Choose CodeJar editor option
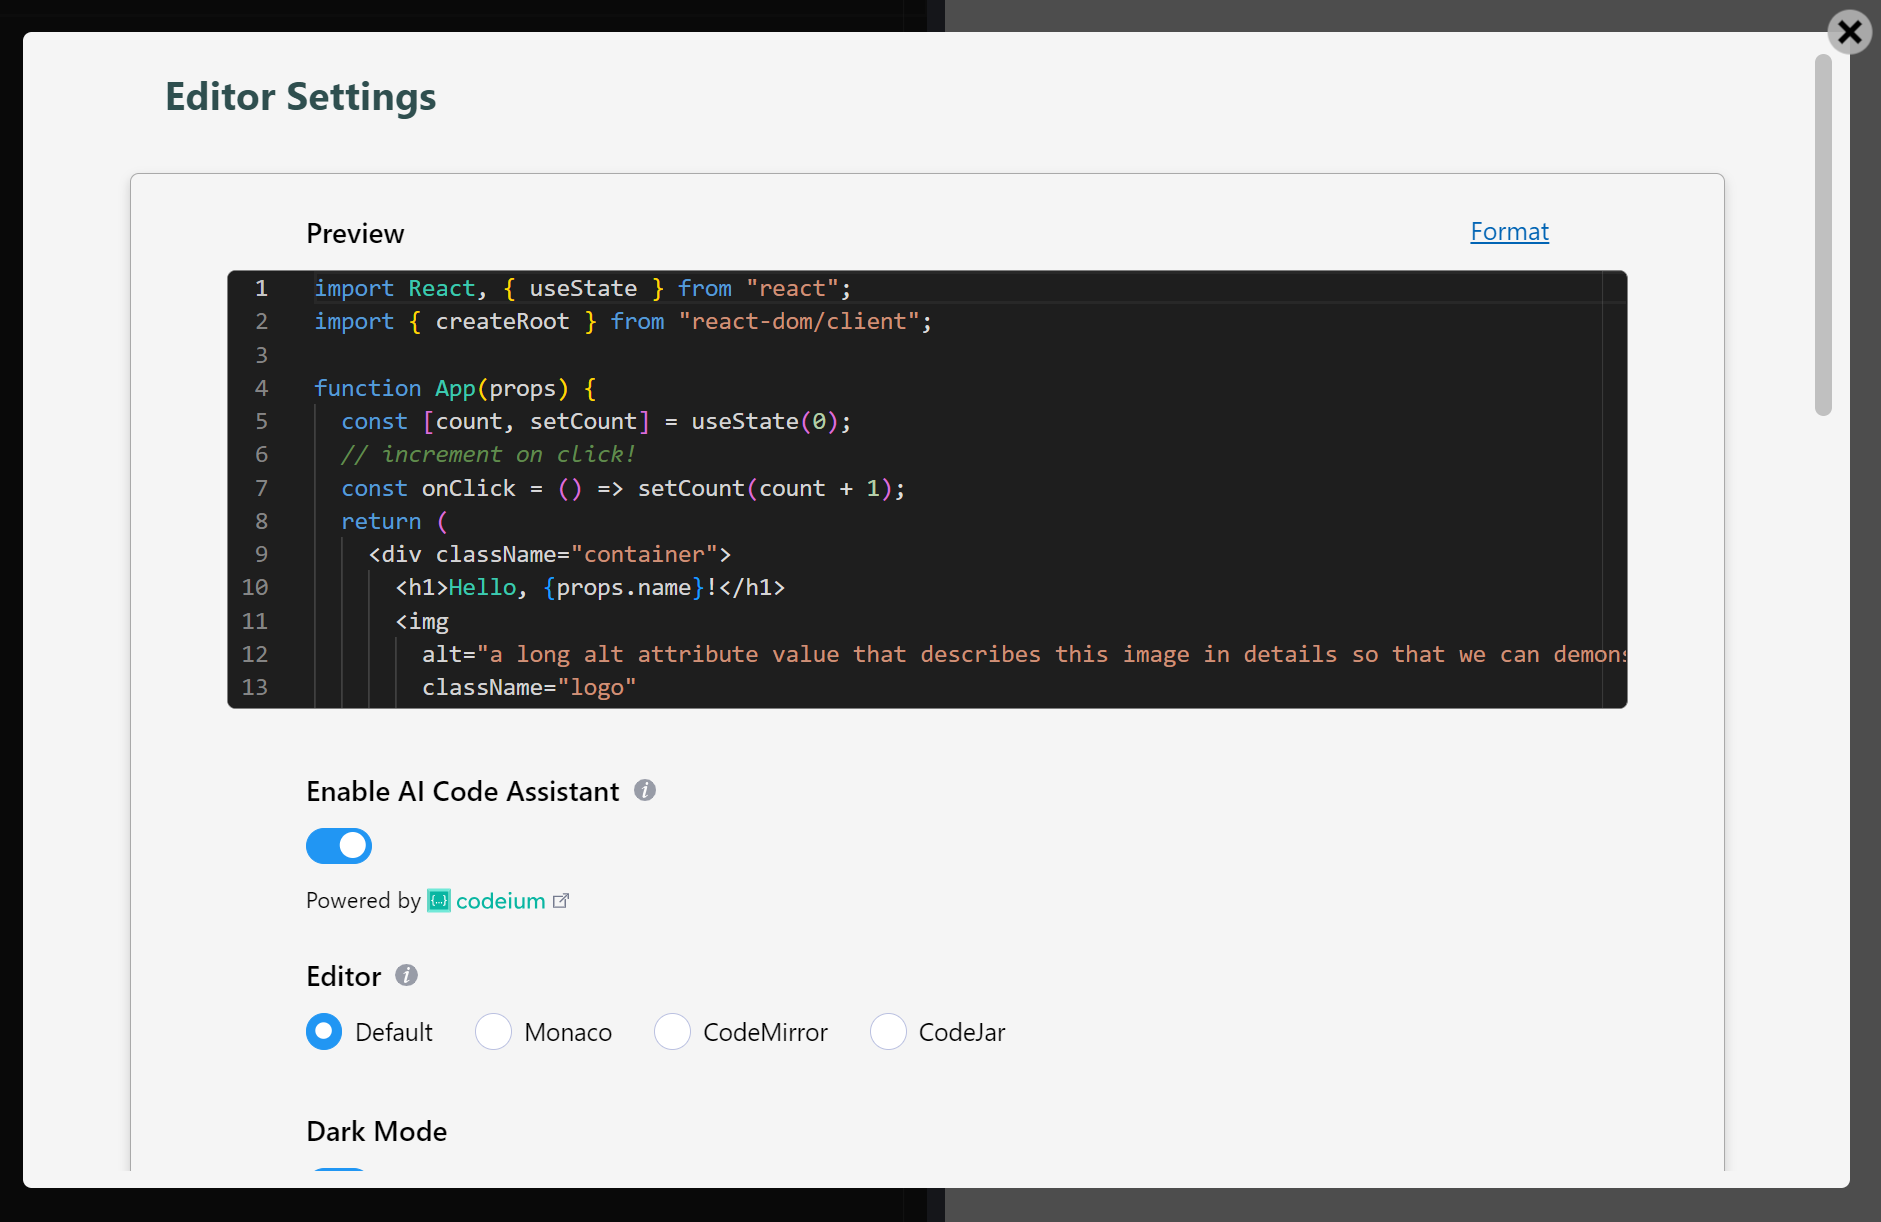The width and height of the screenshot is (1881, 1222). pos(888,1031)
